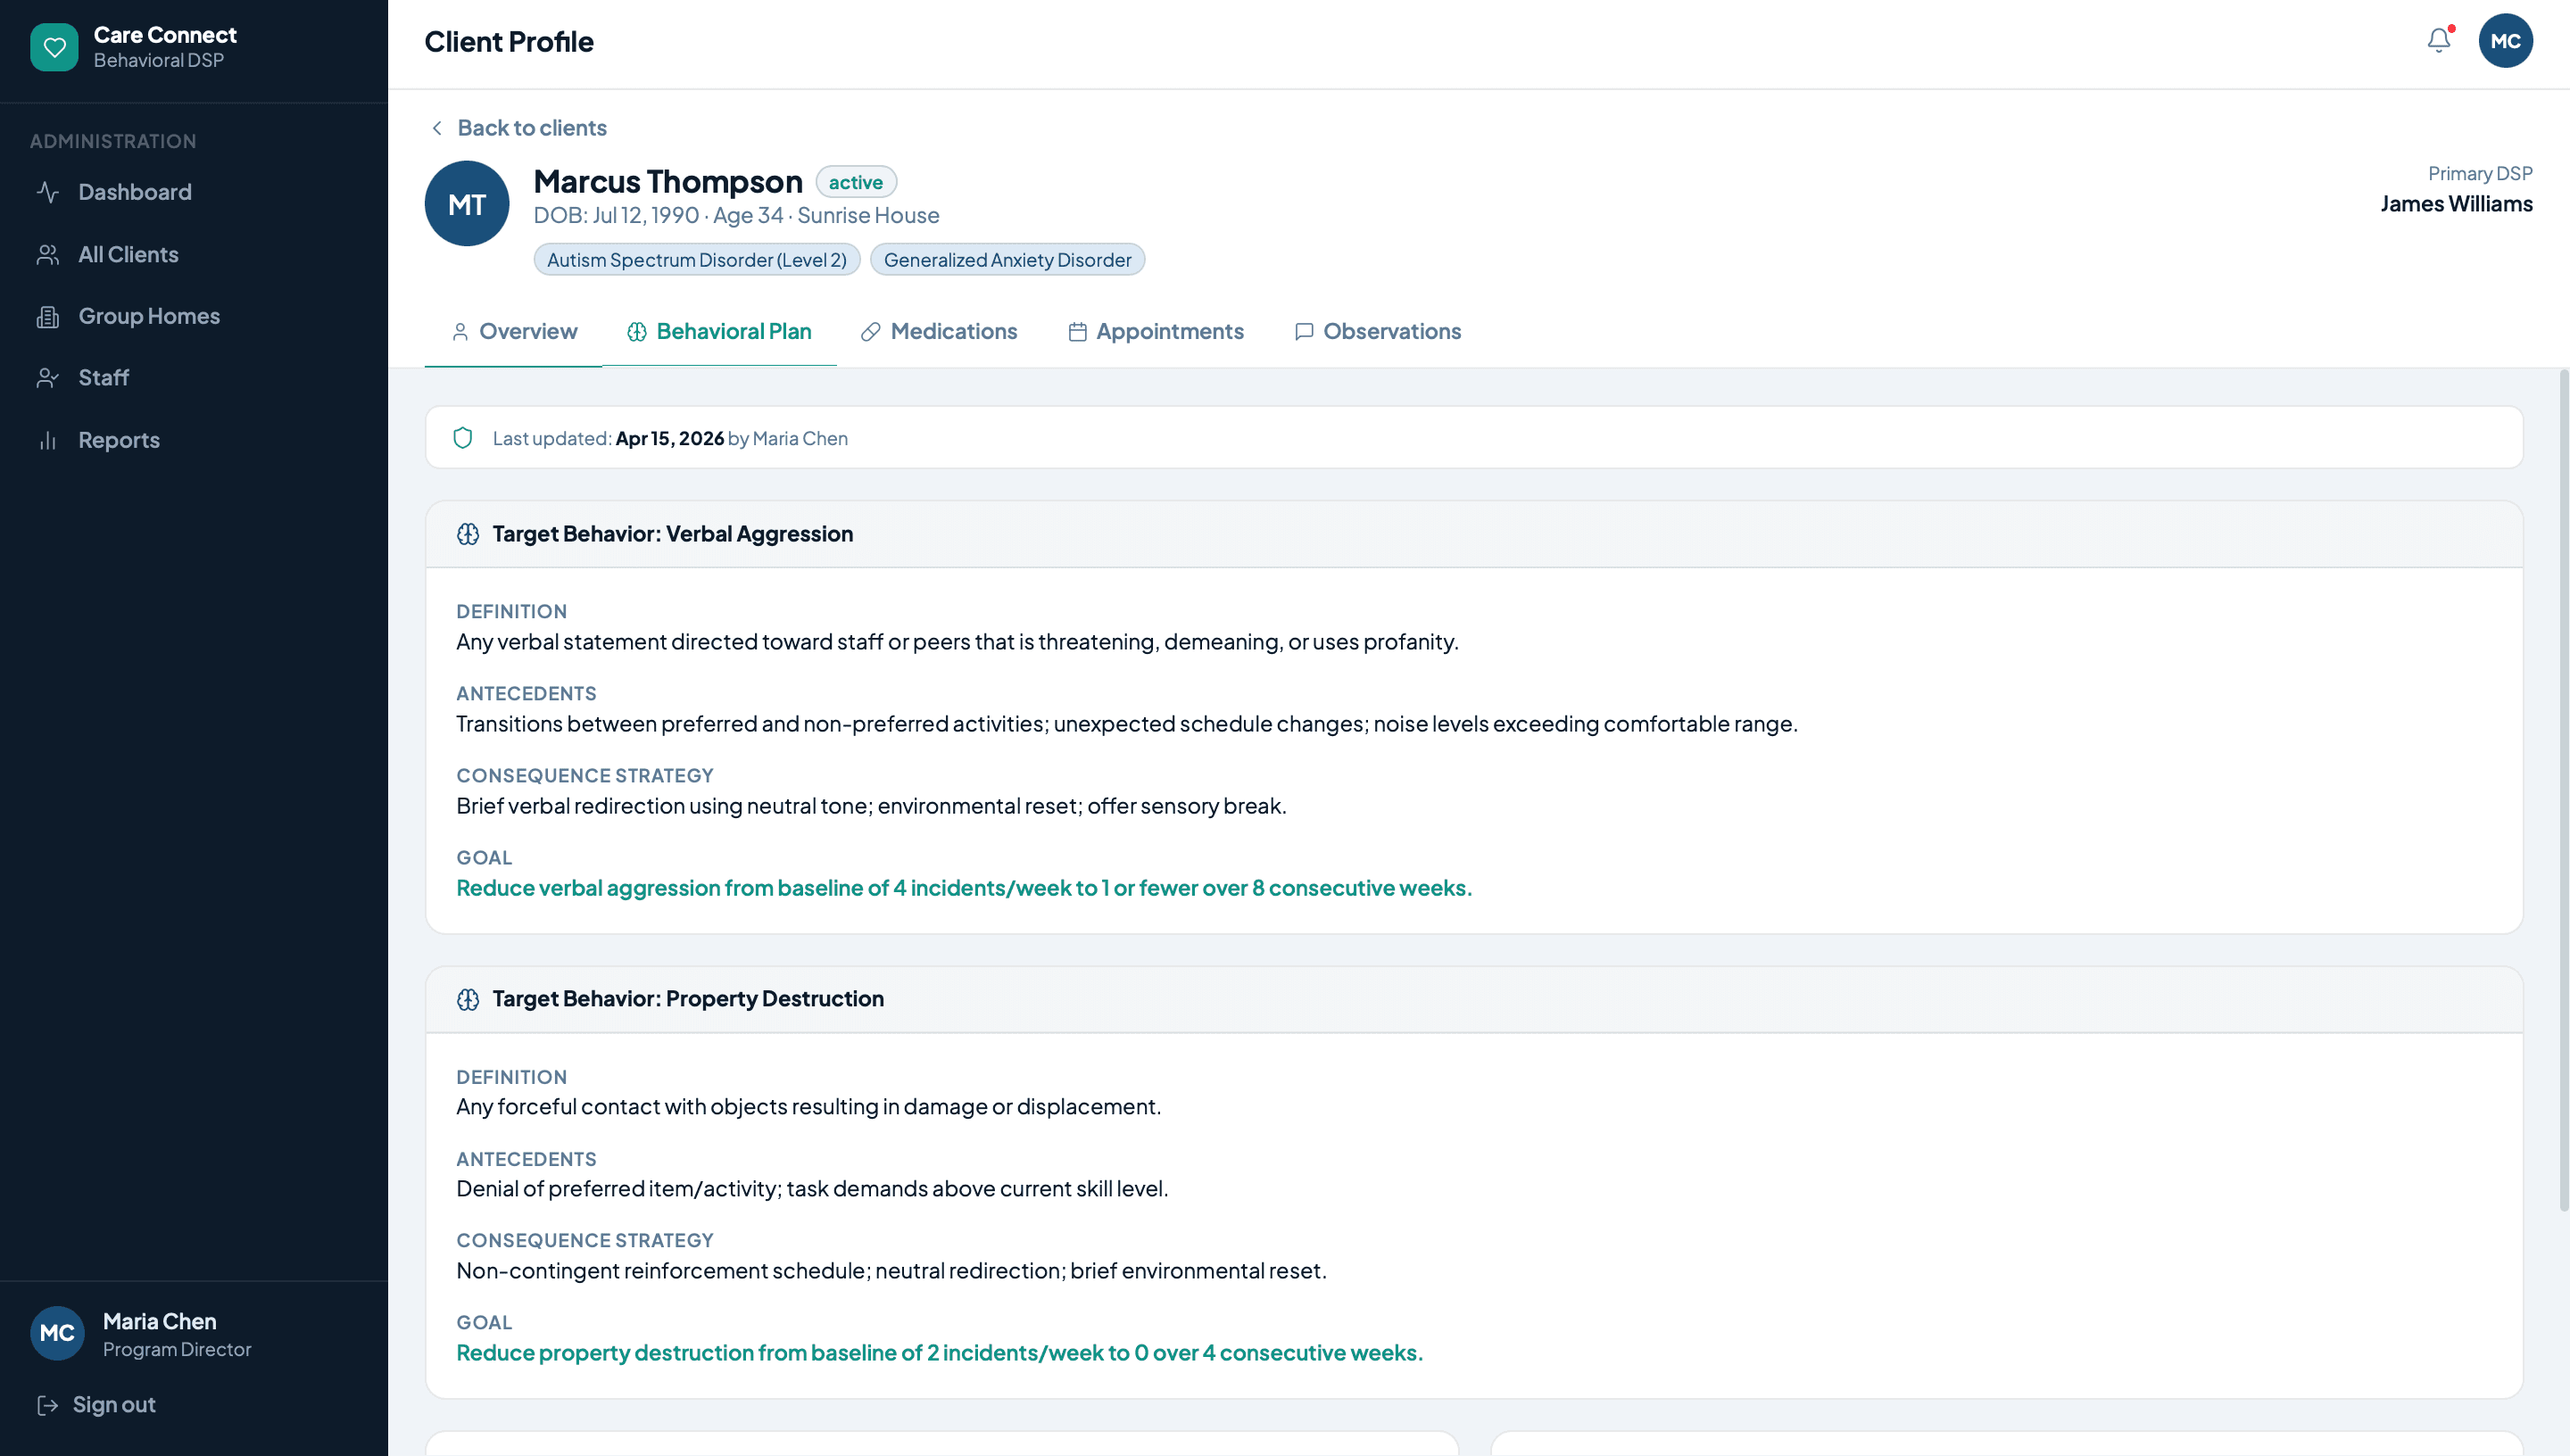This screenshot has width=2570, height=1456.
Task: Switch to the Medications tab
Action: [x=939, y=332]
